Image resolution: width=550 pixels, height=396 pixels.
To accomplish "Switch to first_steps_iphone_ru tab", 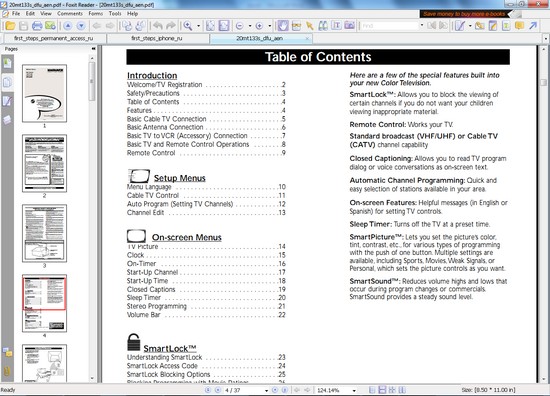I will pos(157,38).
